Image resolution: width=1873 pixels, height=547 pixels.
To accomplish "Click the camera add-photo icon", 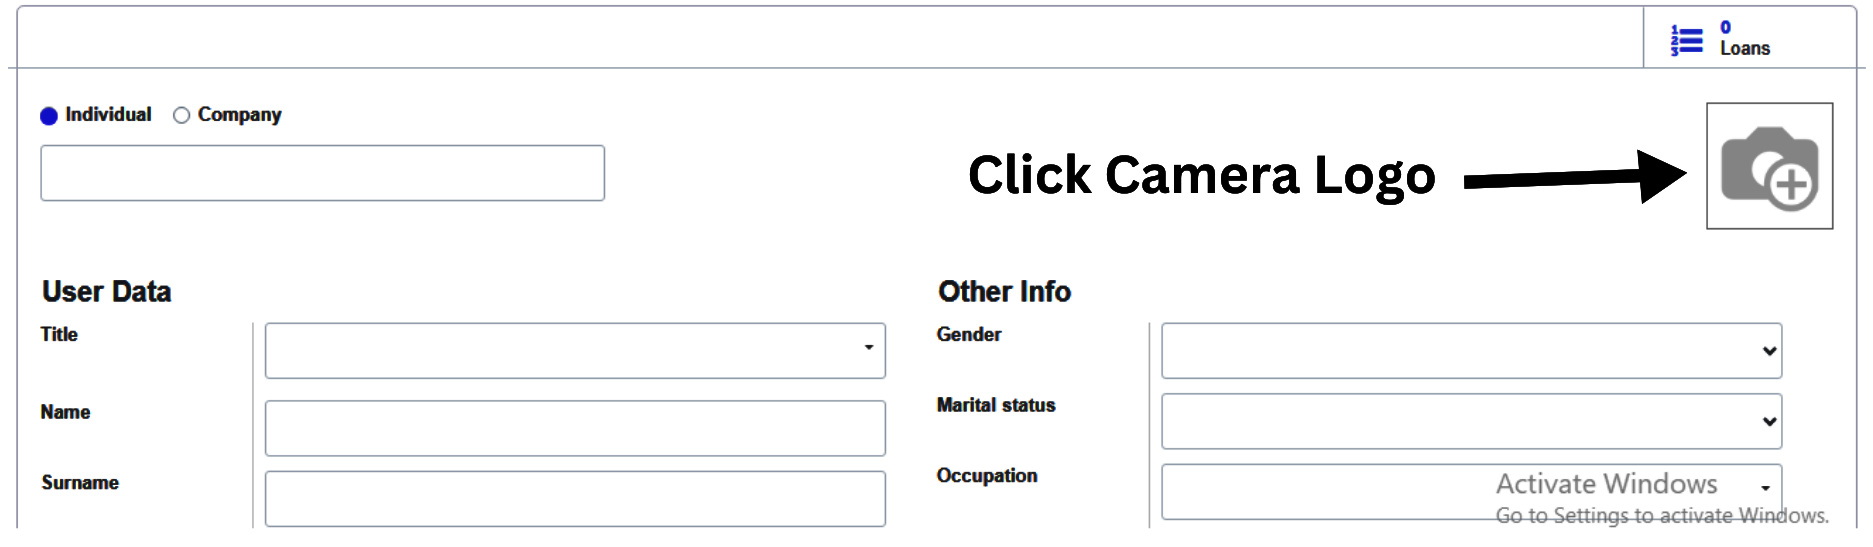I will click(1768, 166).
